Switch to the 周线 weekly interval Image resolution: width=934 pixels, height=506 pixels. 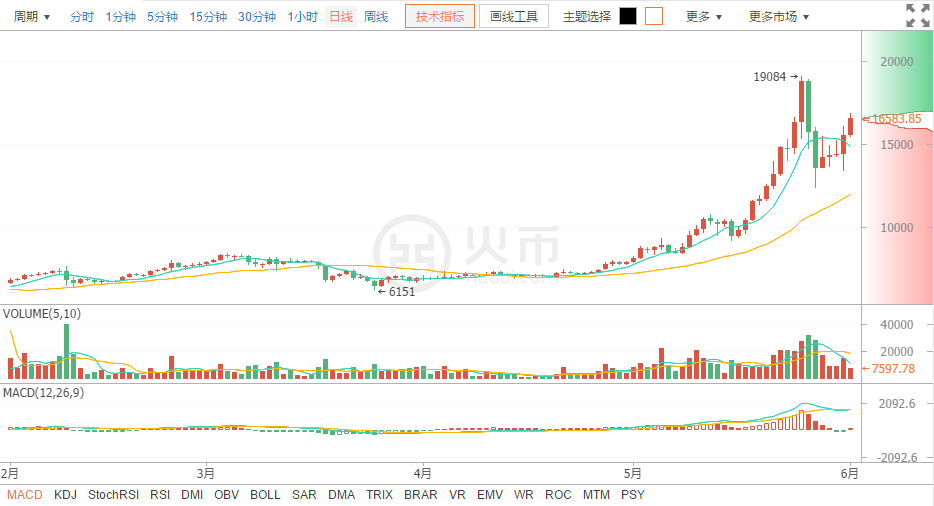click(x=376, y=17)
